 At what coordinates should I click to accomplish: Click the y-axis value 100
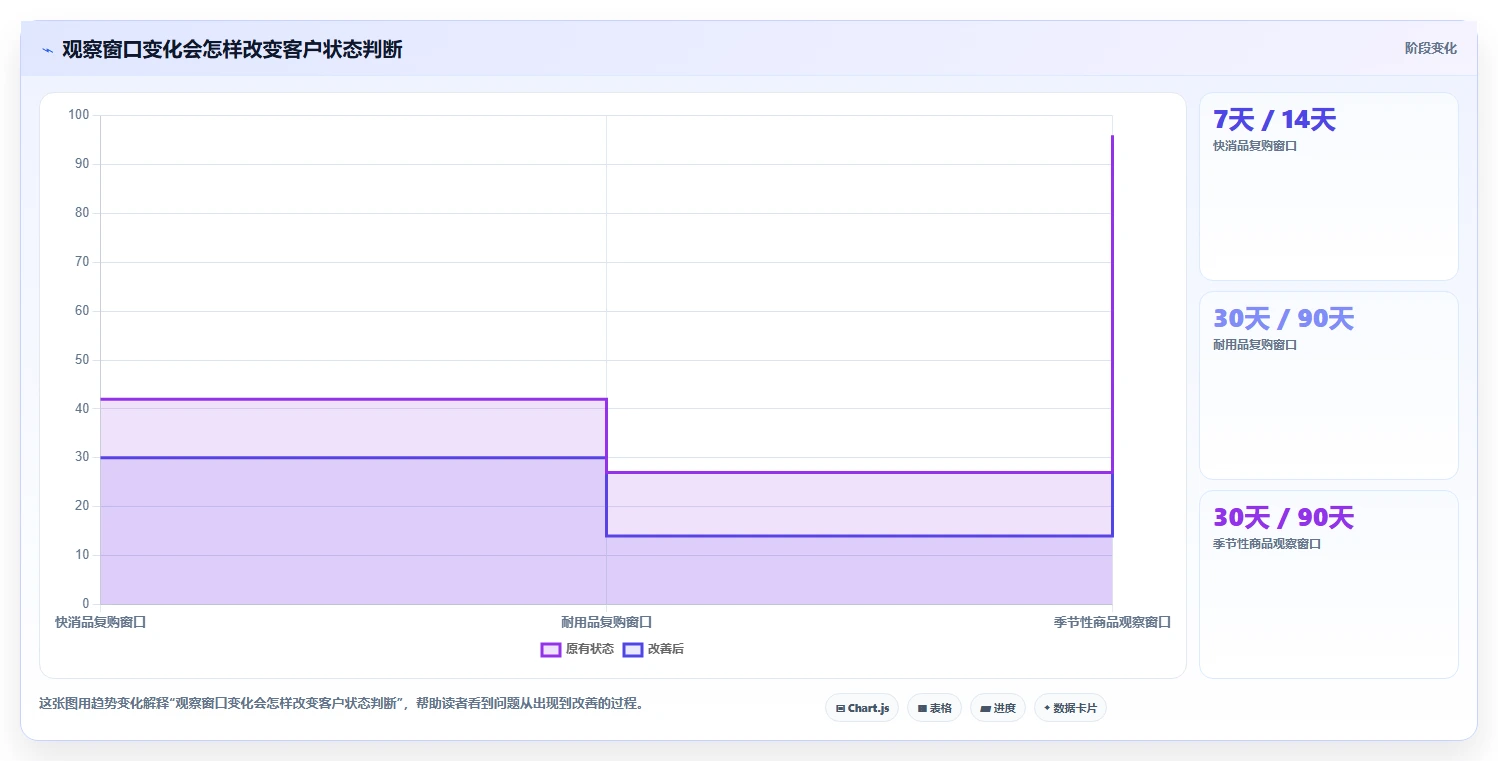pyautogui.click(x=79, y=115)
